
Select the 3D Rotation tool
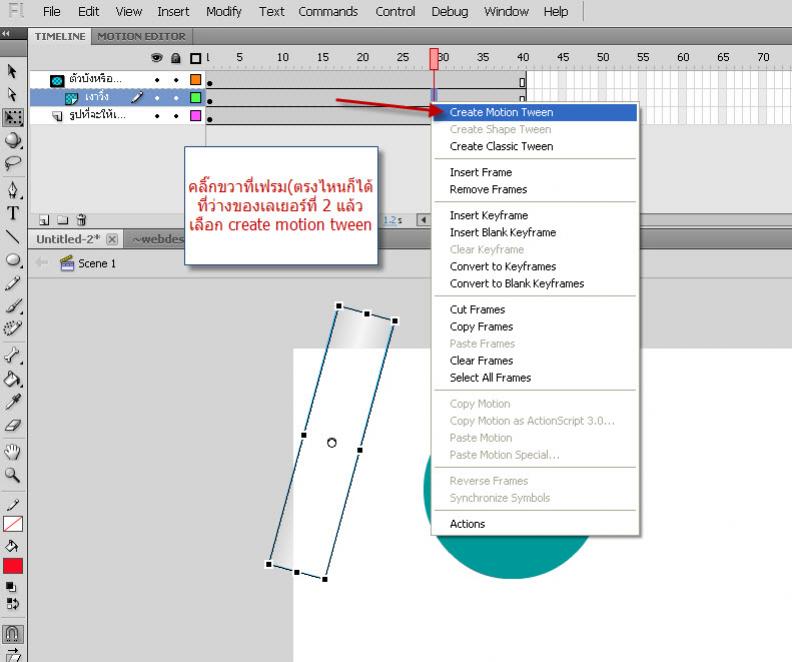click(x=13, y=140)
